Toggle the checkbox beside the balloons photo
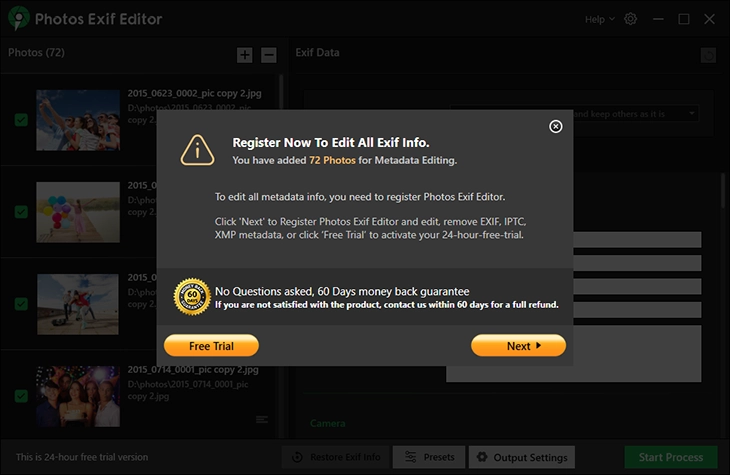The width and height of the screenshot is (730, 475). coord(21,212)
